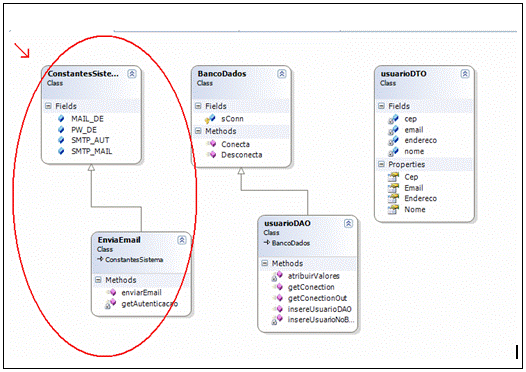Select the SMTP_MAIL field name
Viewport: 526px width, 372px height.
[x=92, y=151]
